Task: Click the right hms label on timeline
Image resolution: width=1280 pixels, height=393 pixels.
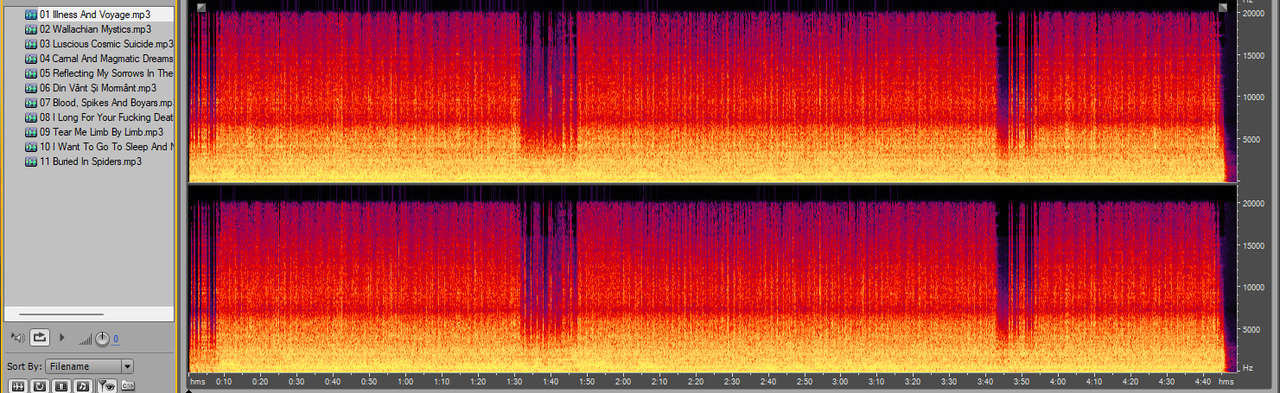Action: pyautogui.click(x=1226, y=382)
